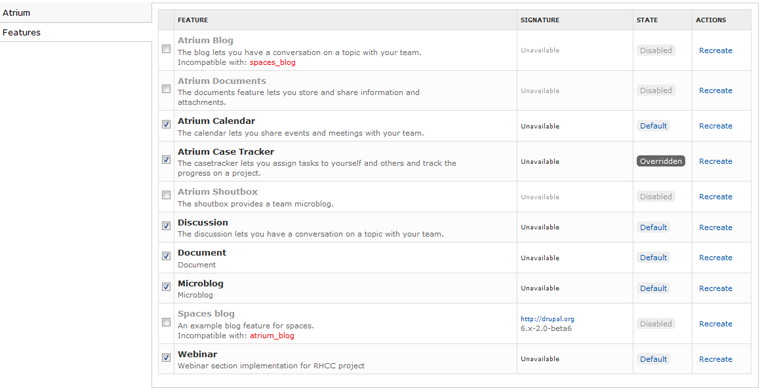Enable the Atrium Blog checkbox

pyautogui.click(x=166, y=49)
